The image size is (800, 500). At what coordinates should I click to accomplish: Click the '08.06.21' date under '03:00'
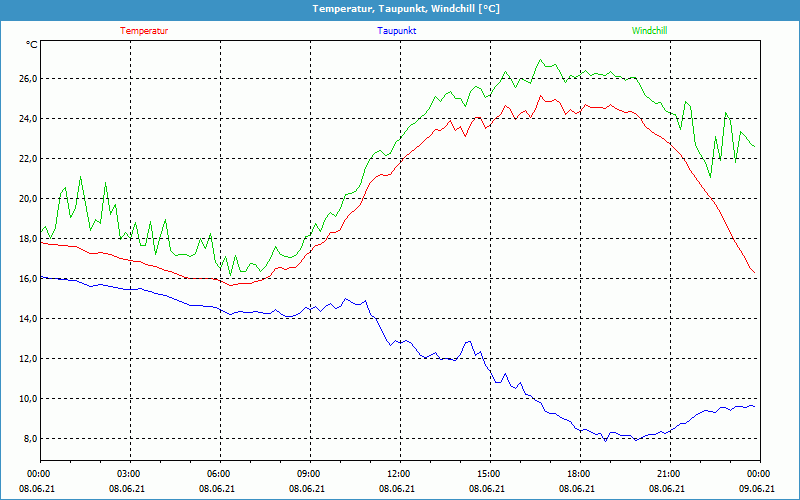click(x=127, y=489)
